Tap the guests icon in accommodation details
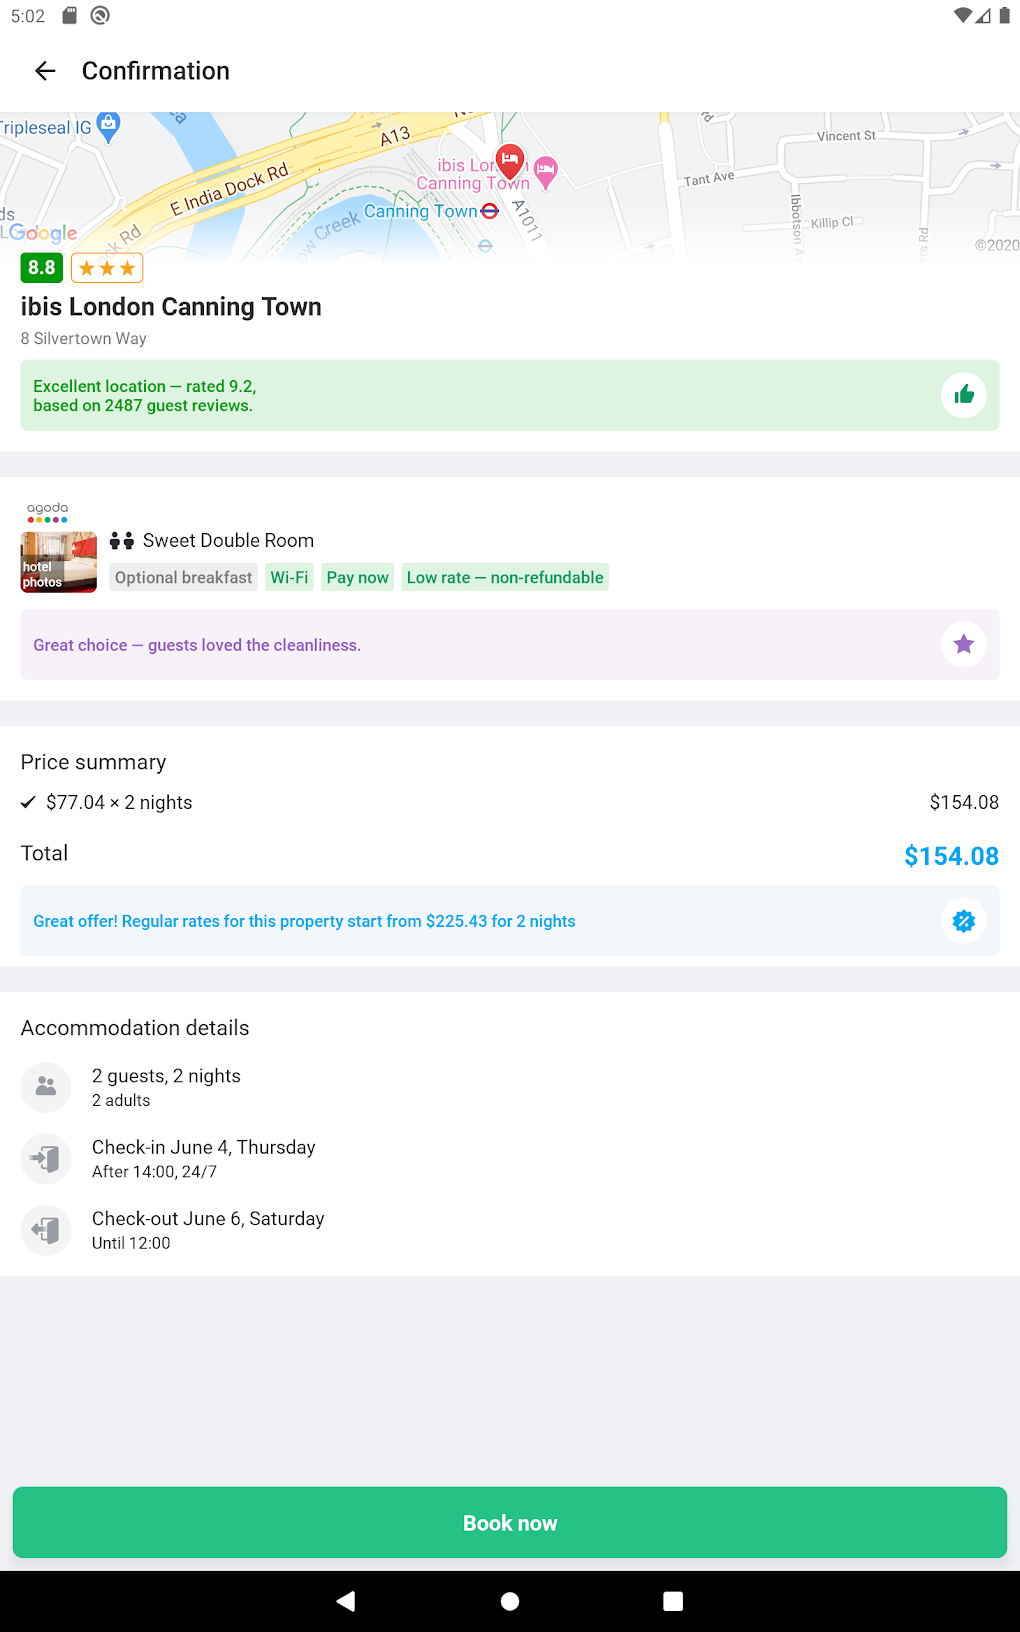 pos(46,1087)
